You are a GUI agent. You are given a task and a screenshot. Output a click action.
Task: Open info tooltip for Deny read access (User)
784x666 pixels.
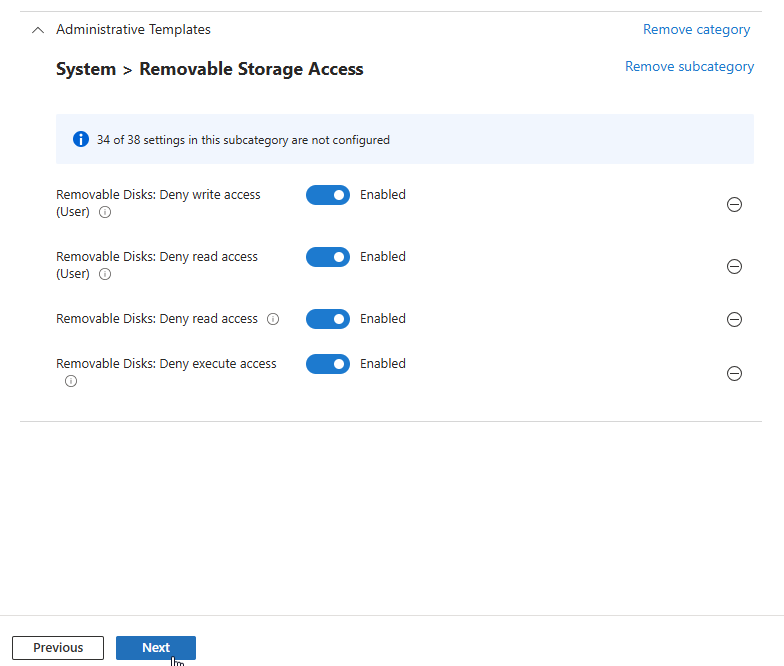point(105,274)
